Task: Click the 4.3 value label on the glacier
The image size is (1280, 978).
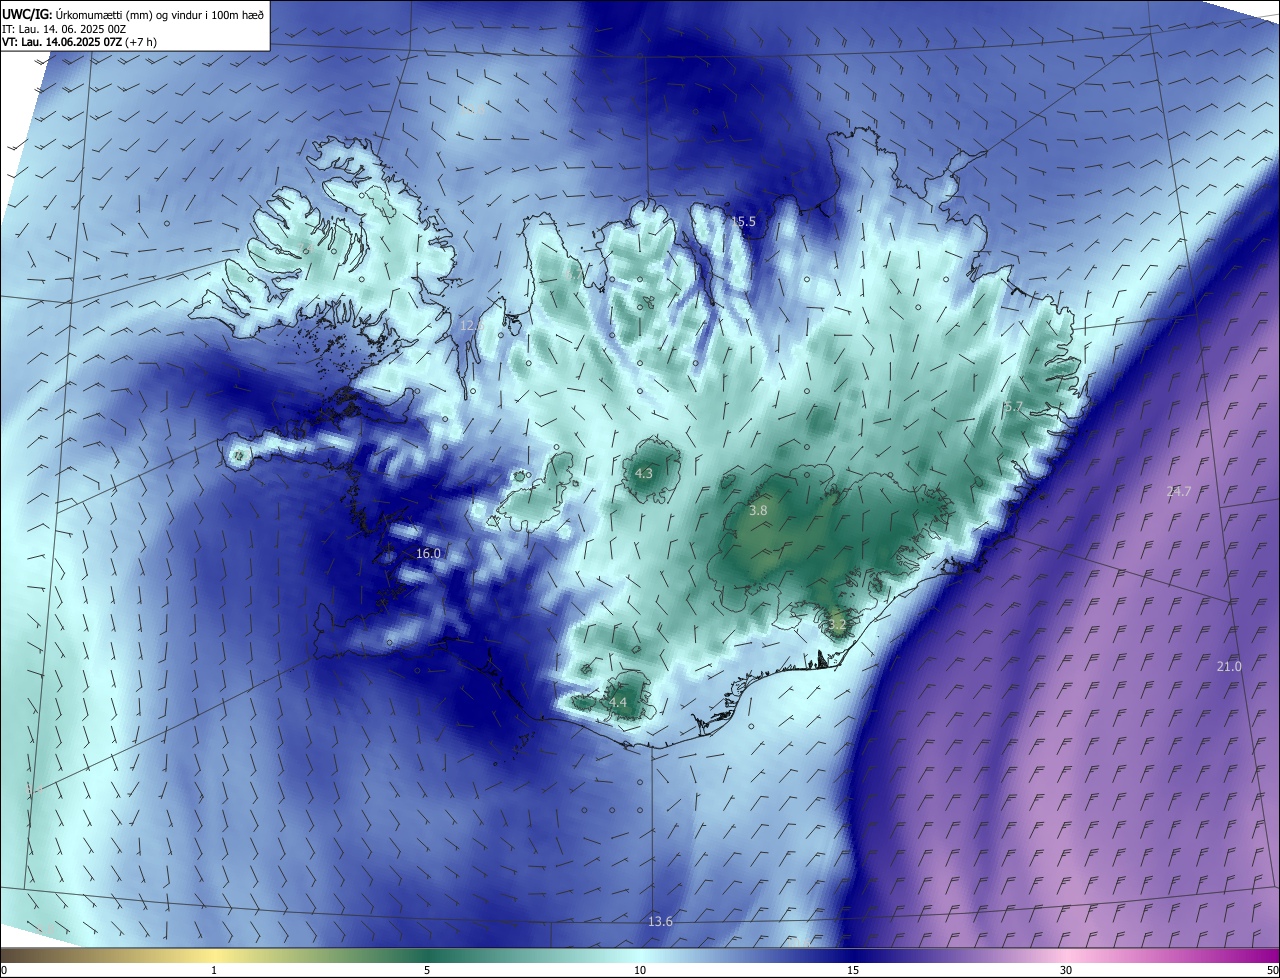Action: (644, 474)
